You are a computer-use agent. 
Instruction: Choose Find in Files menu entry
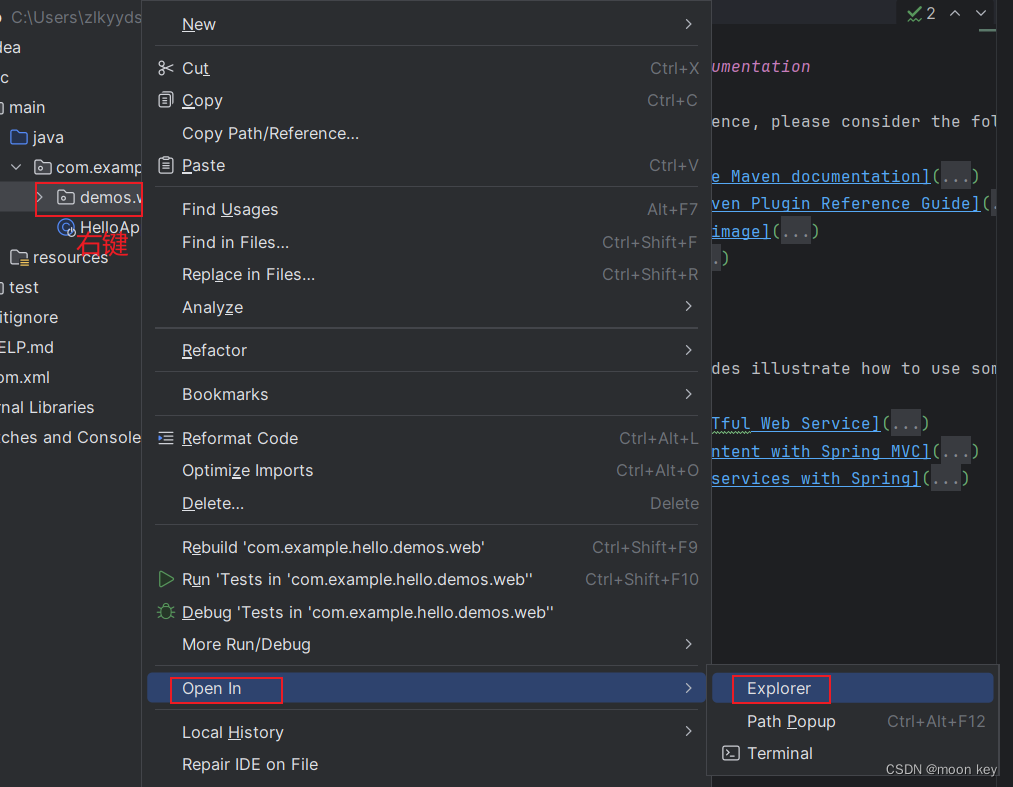[x=426, y=242]
